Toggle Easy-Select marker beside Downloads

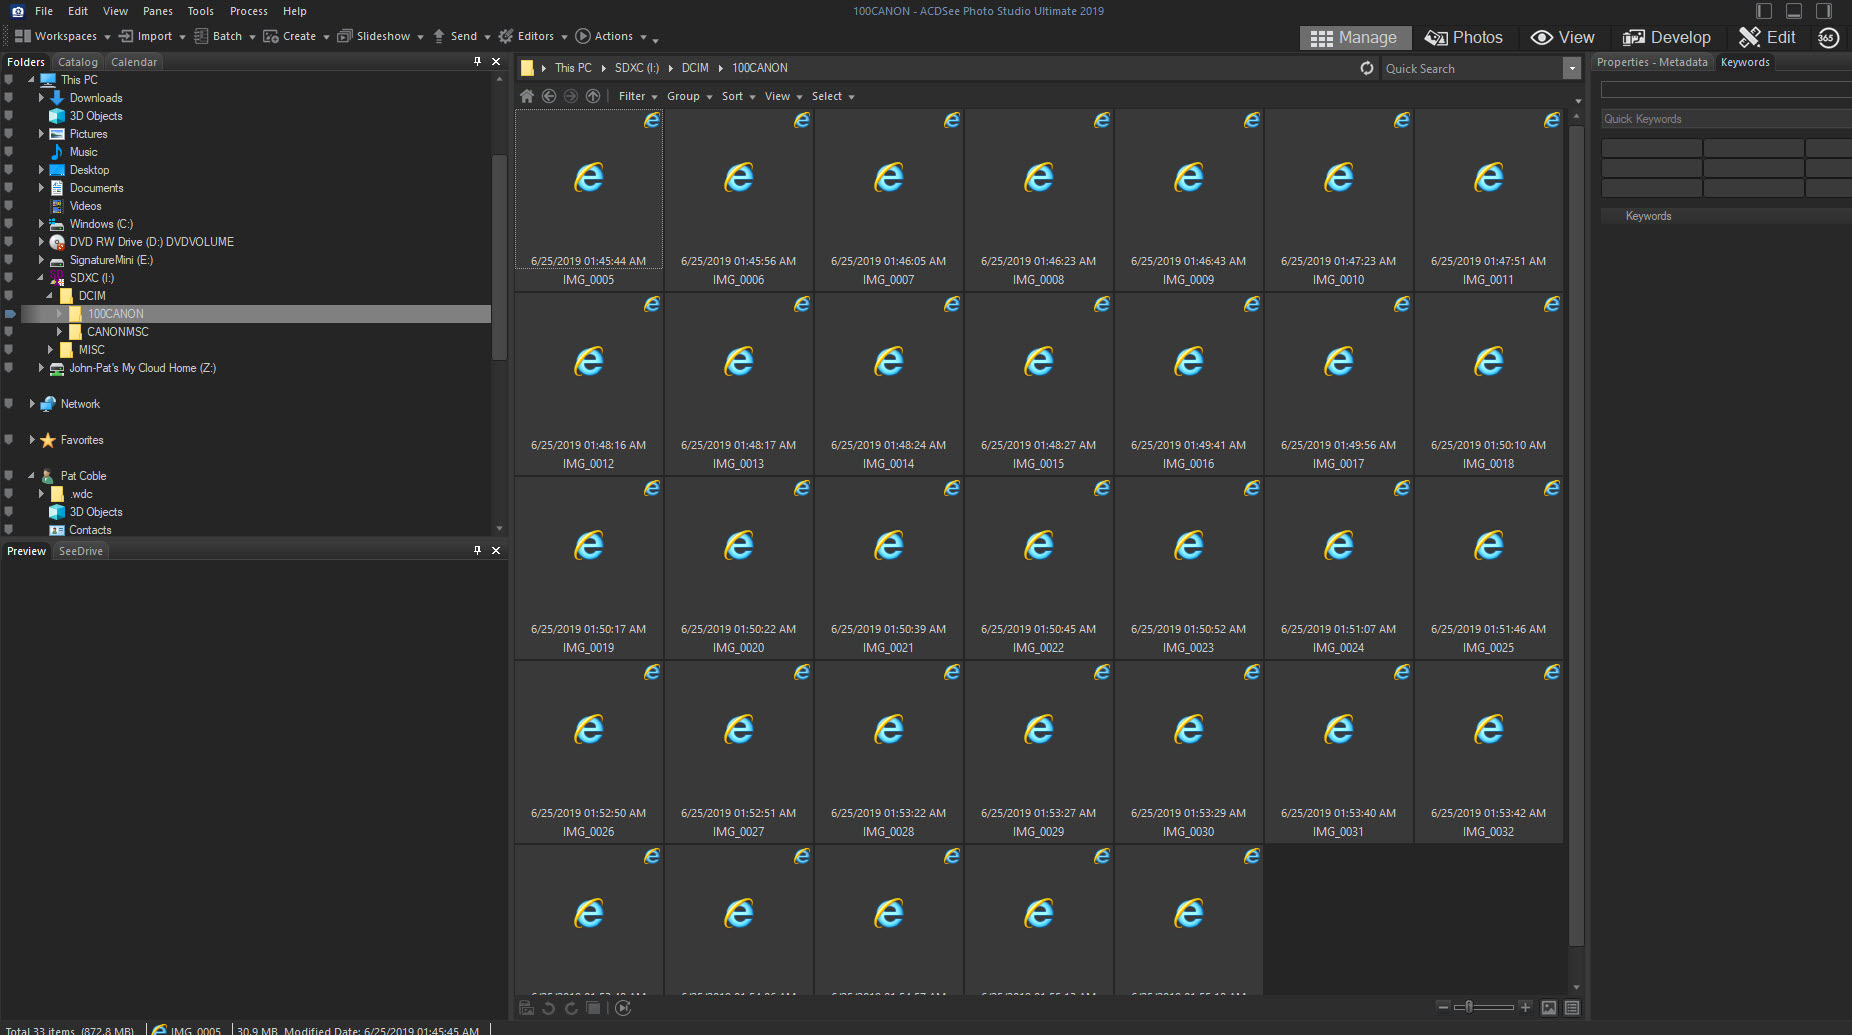tap(9, 98)
